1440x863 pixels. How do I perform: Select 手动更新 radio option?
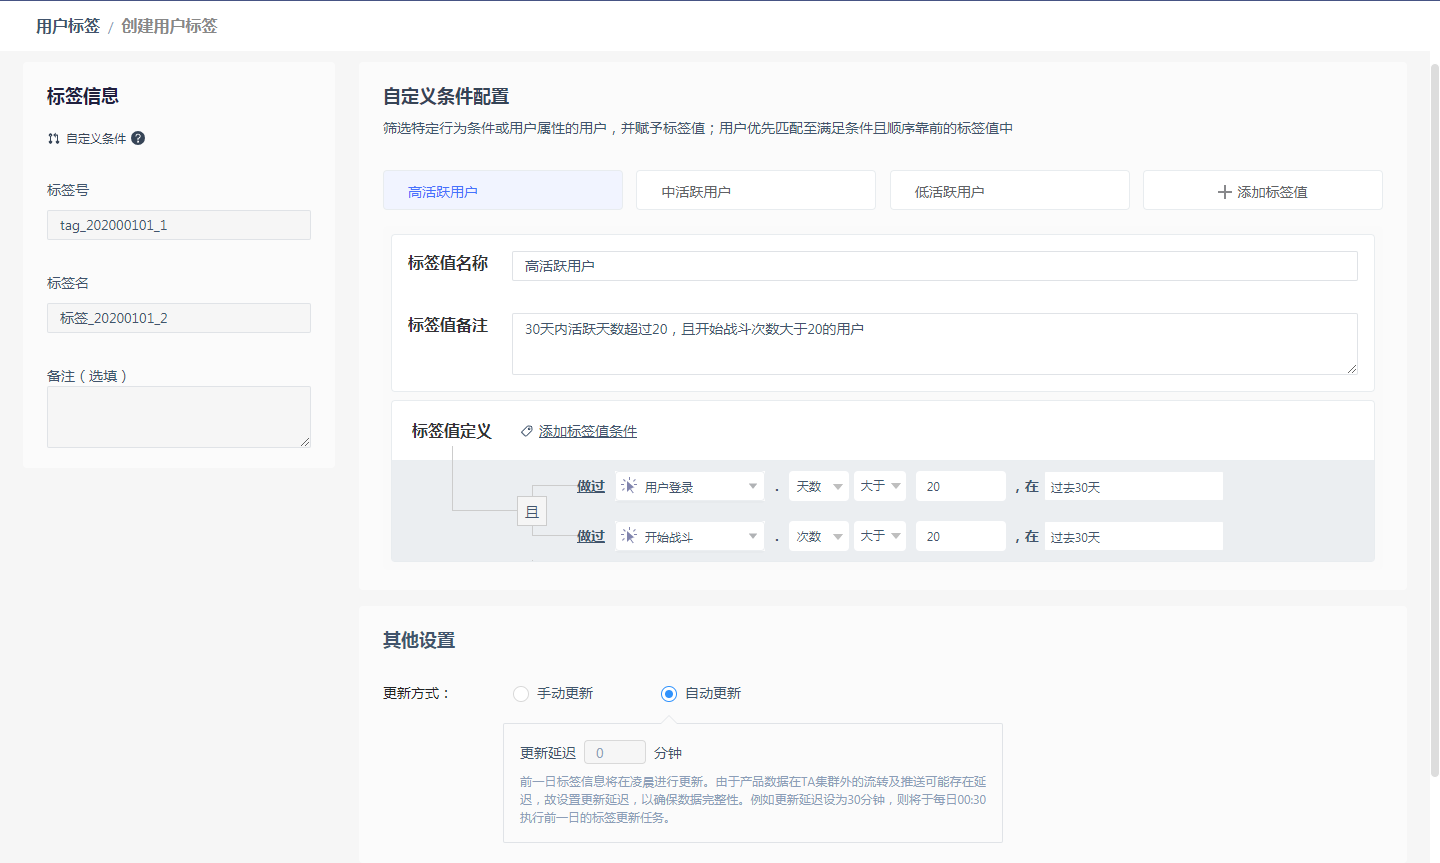[x=521, y=694]
